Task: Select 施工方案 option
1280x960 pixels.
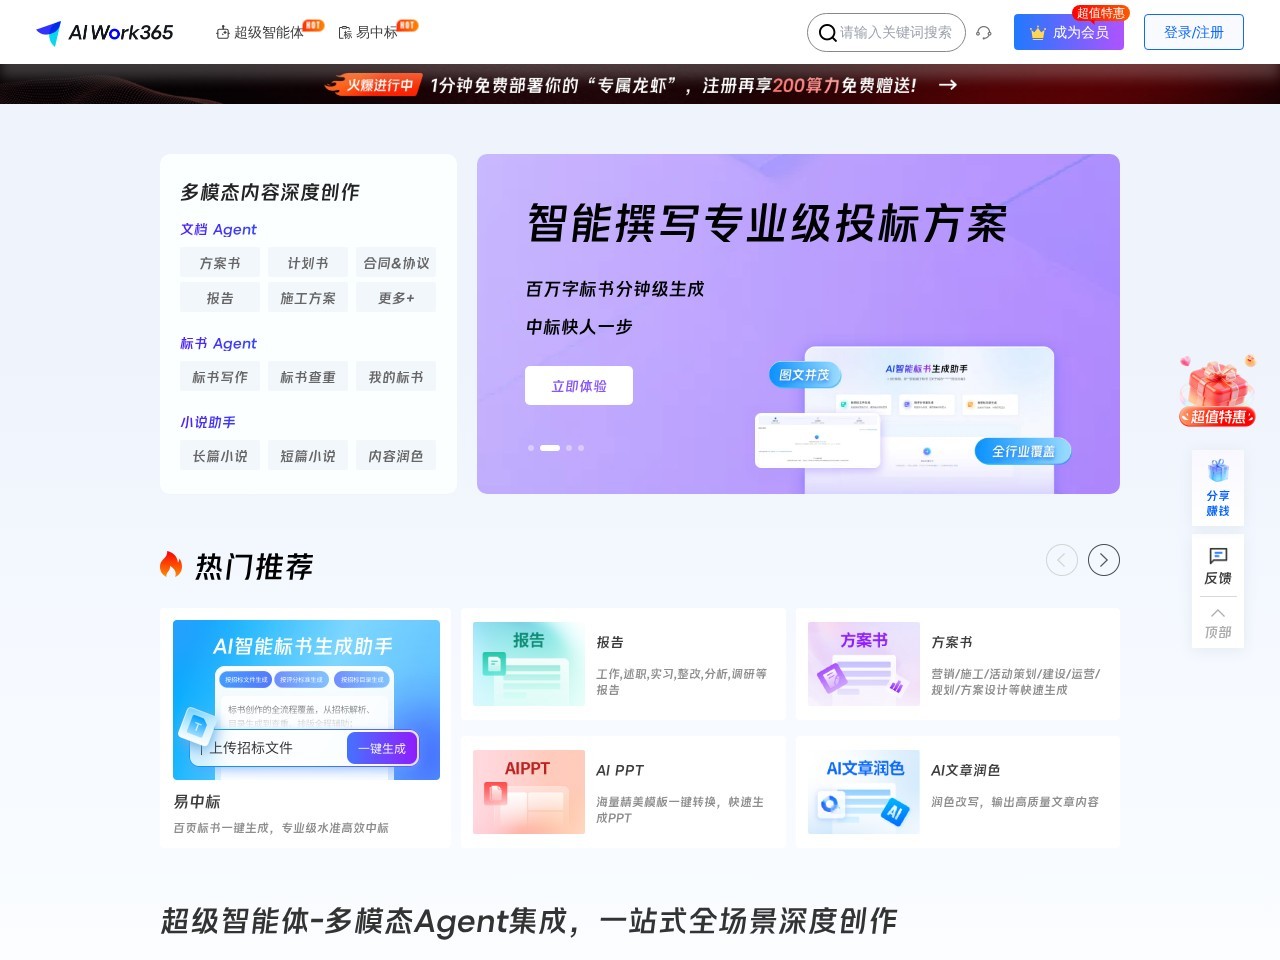Action: 308,298
